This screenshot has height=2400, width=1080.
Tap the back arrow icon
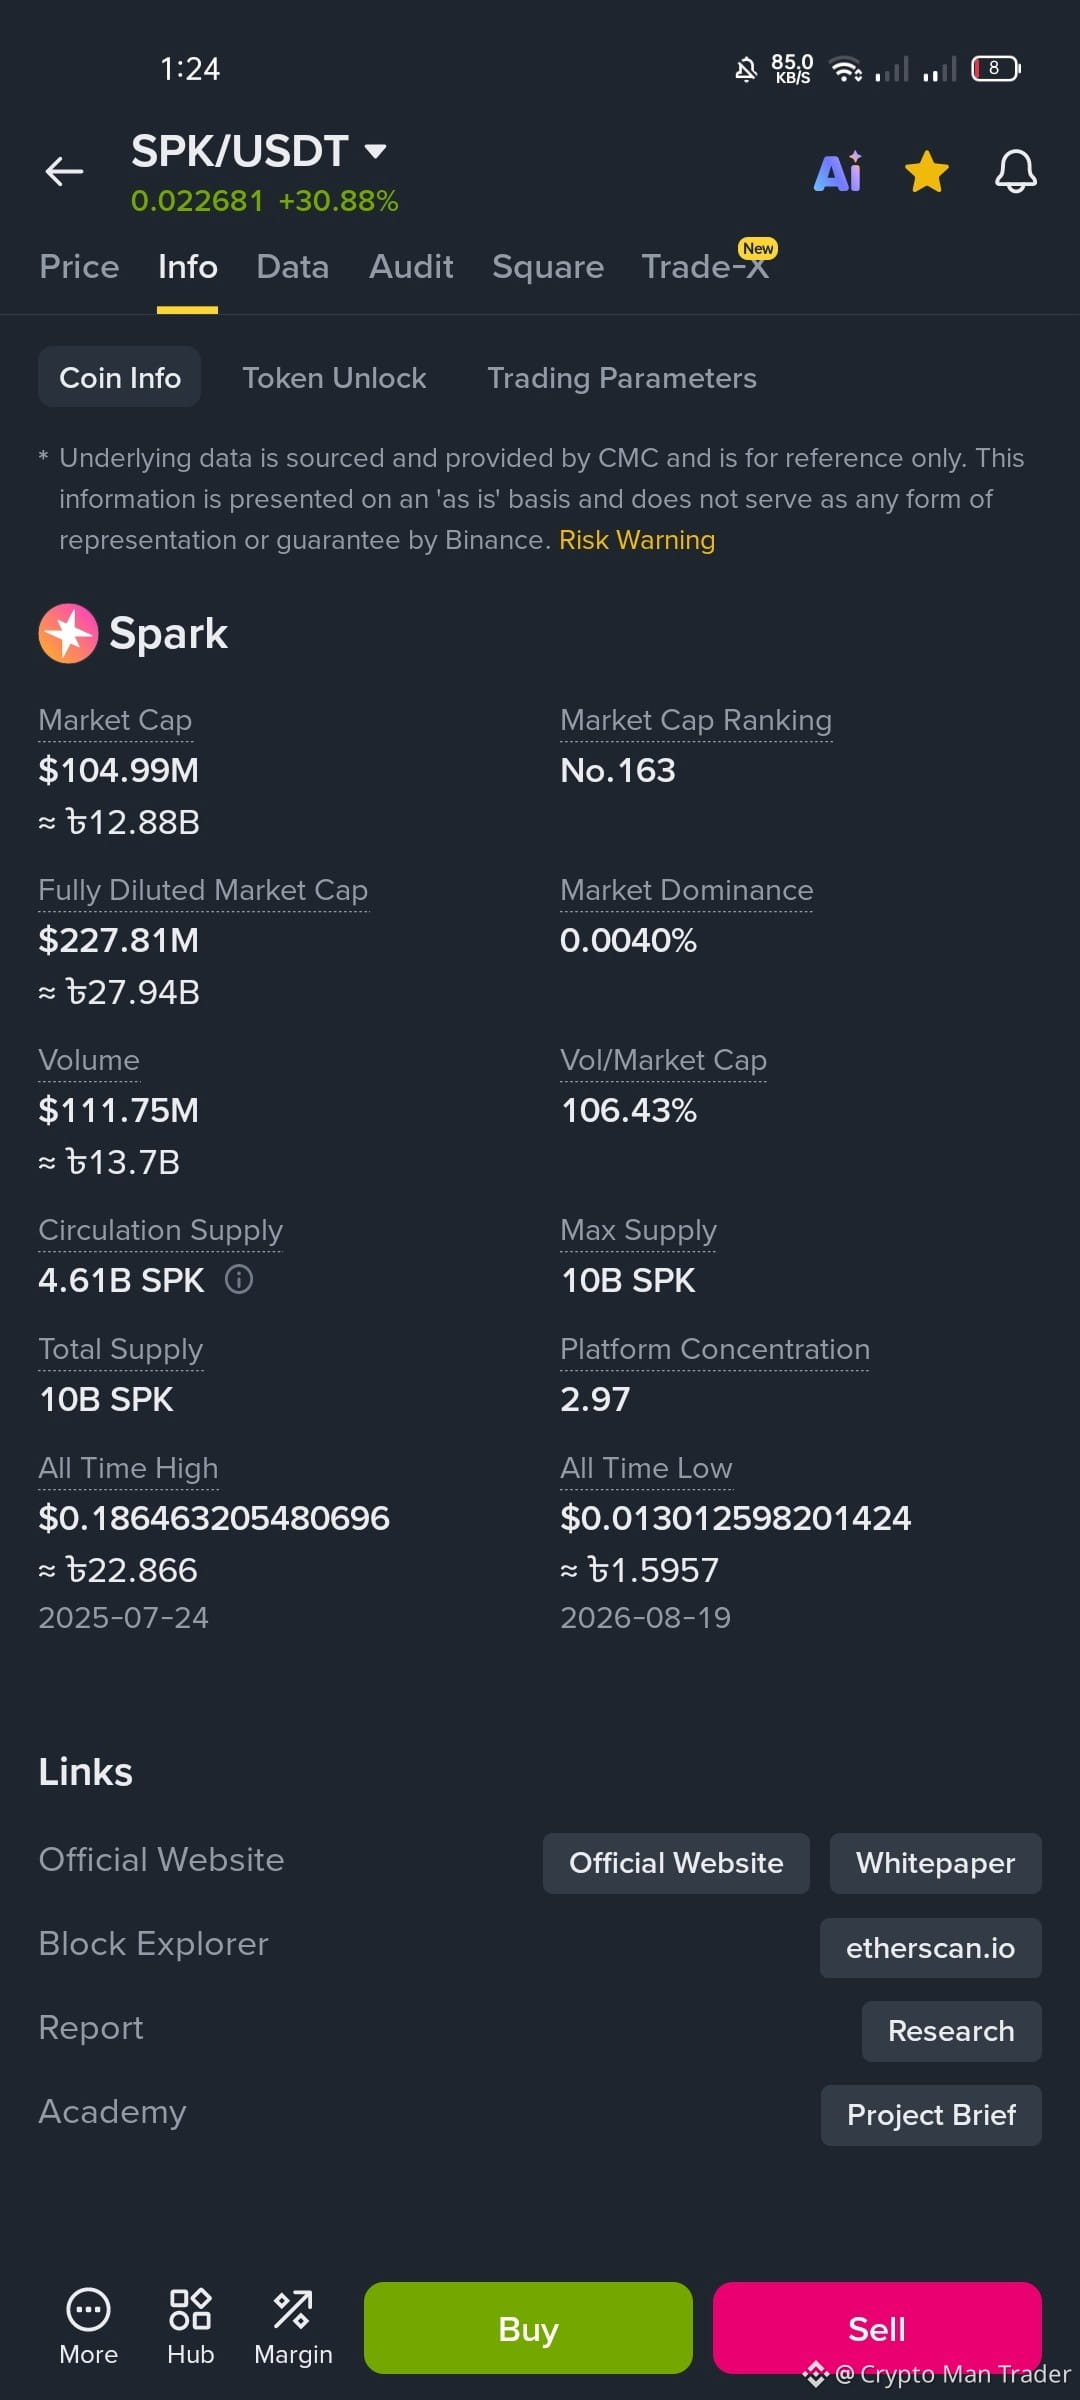64,172
